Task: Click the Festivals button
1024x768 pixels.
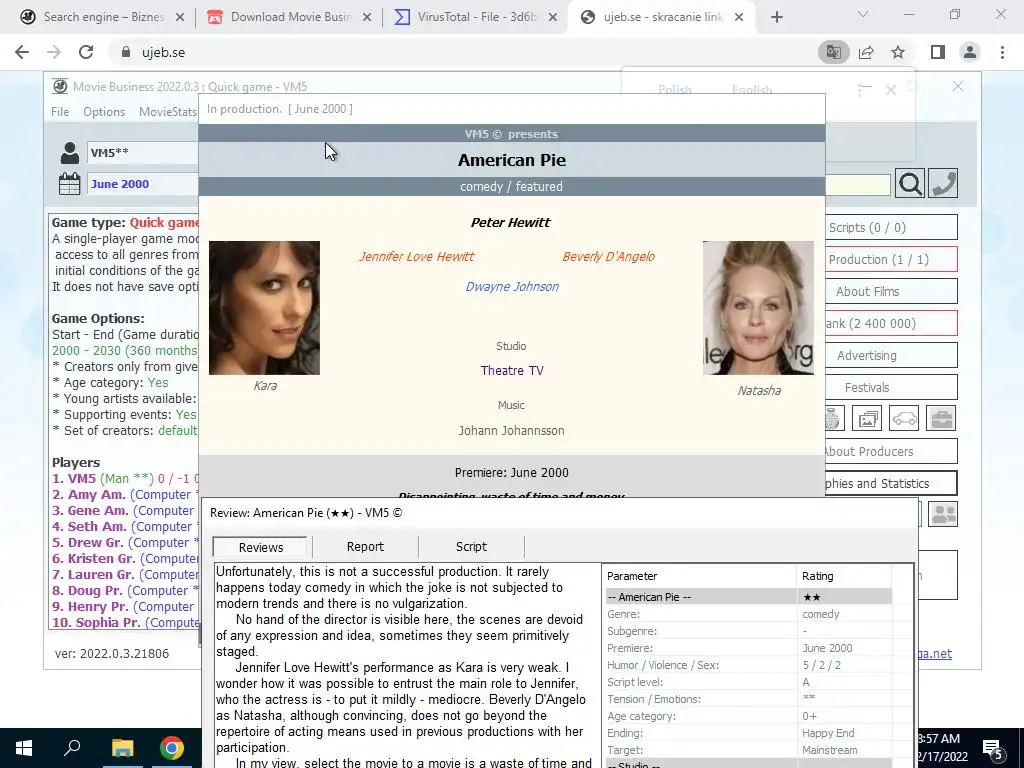Action: (891, 387)
